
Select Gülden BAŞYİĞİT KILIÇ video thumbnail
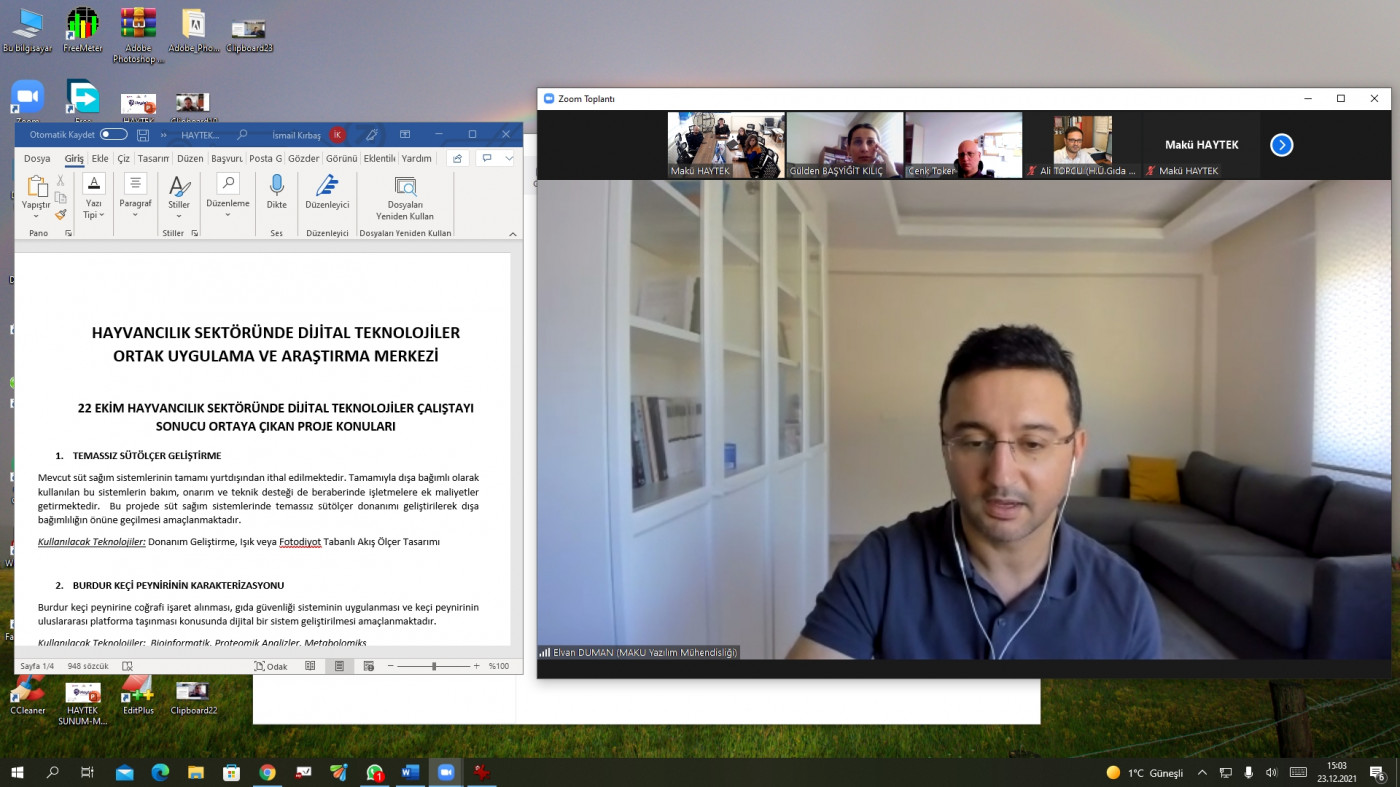click(845, 145)
